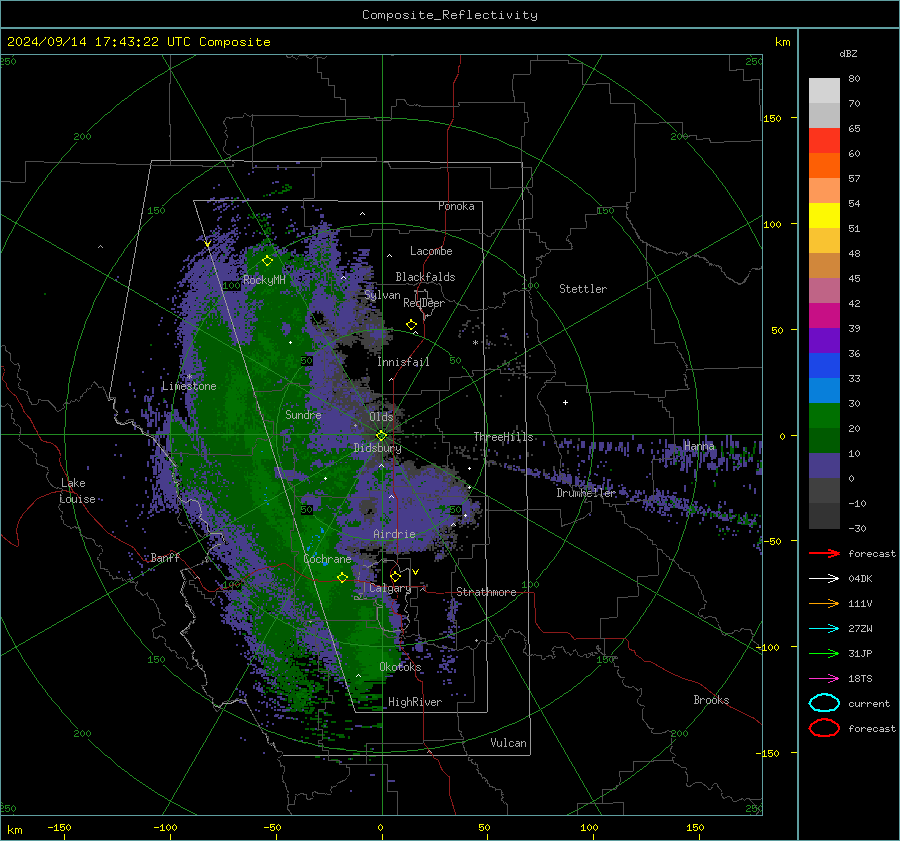Click the yellow diamond marker near RedDeer

click(x=412, y=325)
